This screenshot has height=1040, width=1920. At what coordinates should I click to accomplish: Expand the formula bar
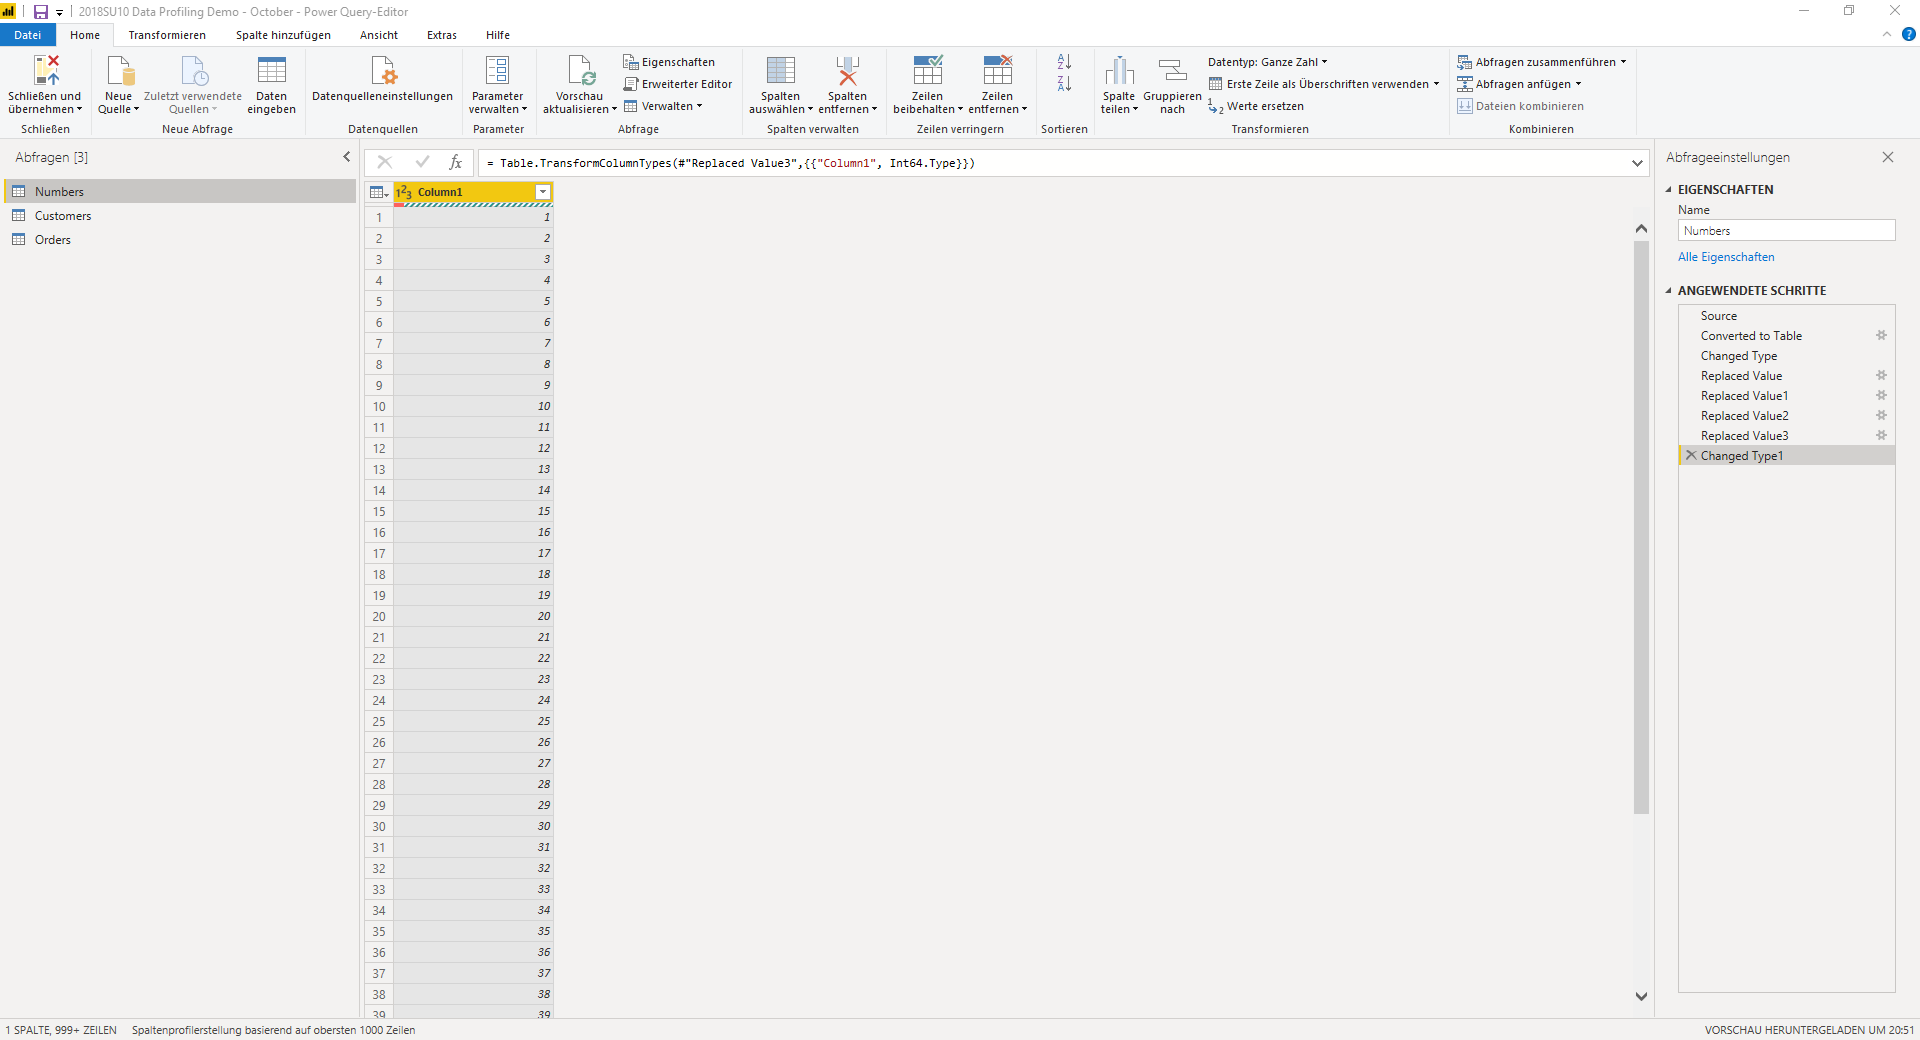[x=1637, y=163]
